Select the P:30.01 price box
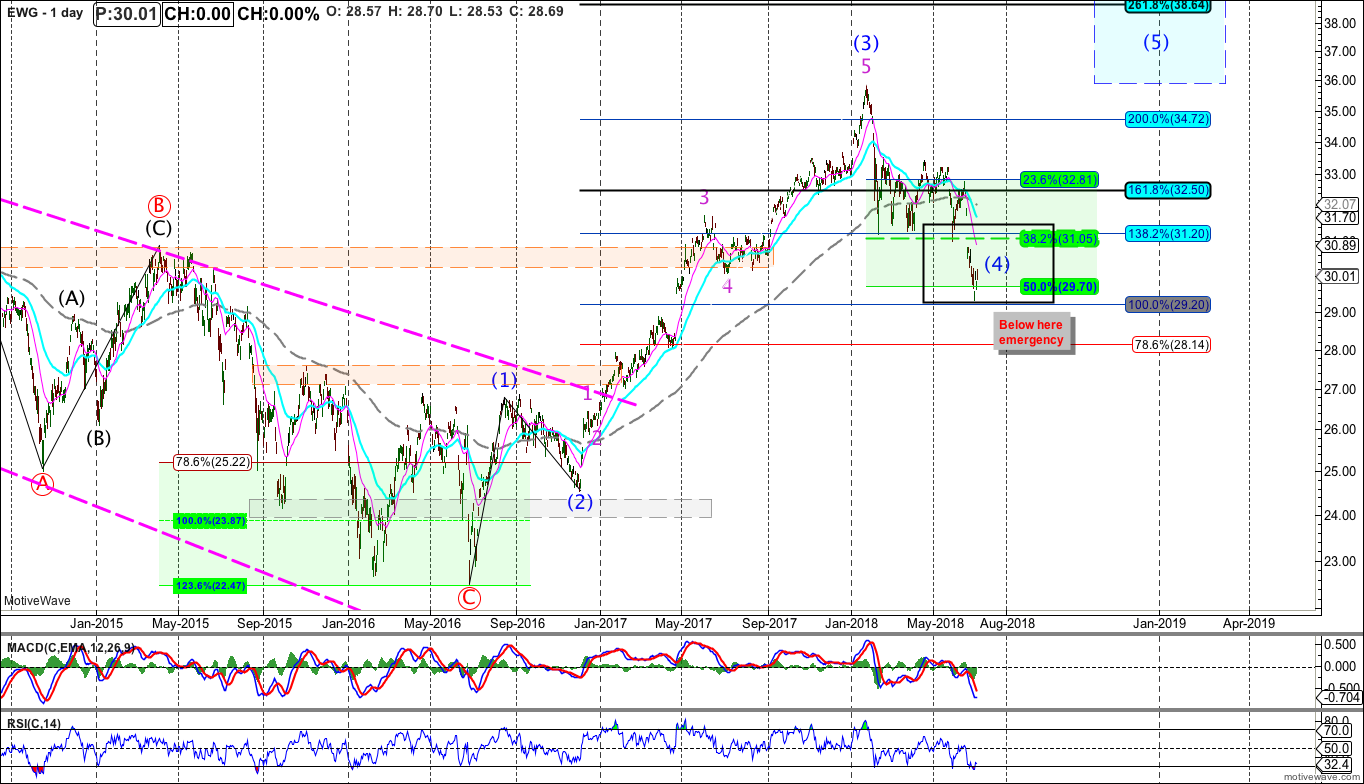1364x784 pixels. 128,14
